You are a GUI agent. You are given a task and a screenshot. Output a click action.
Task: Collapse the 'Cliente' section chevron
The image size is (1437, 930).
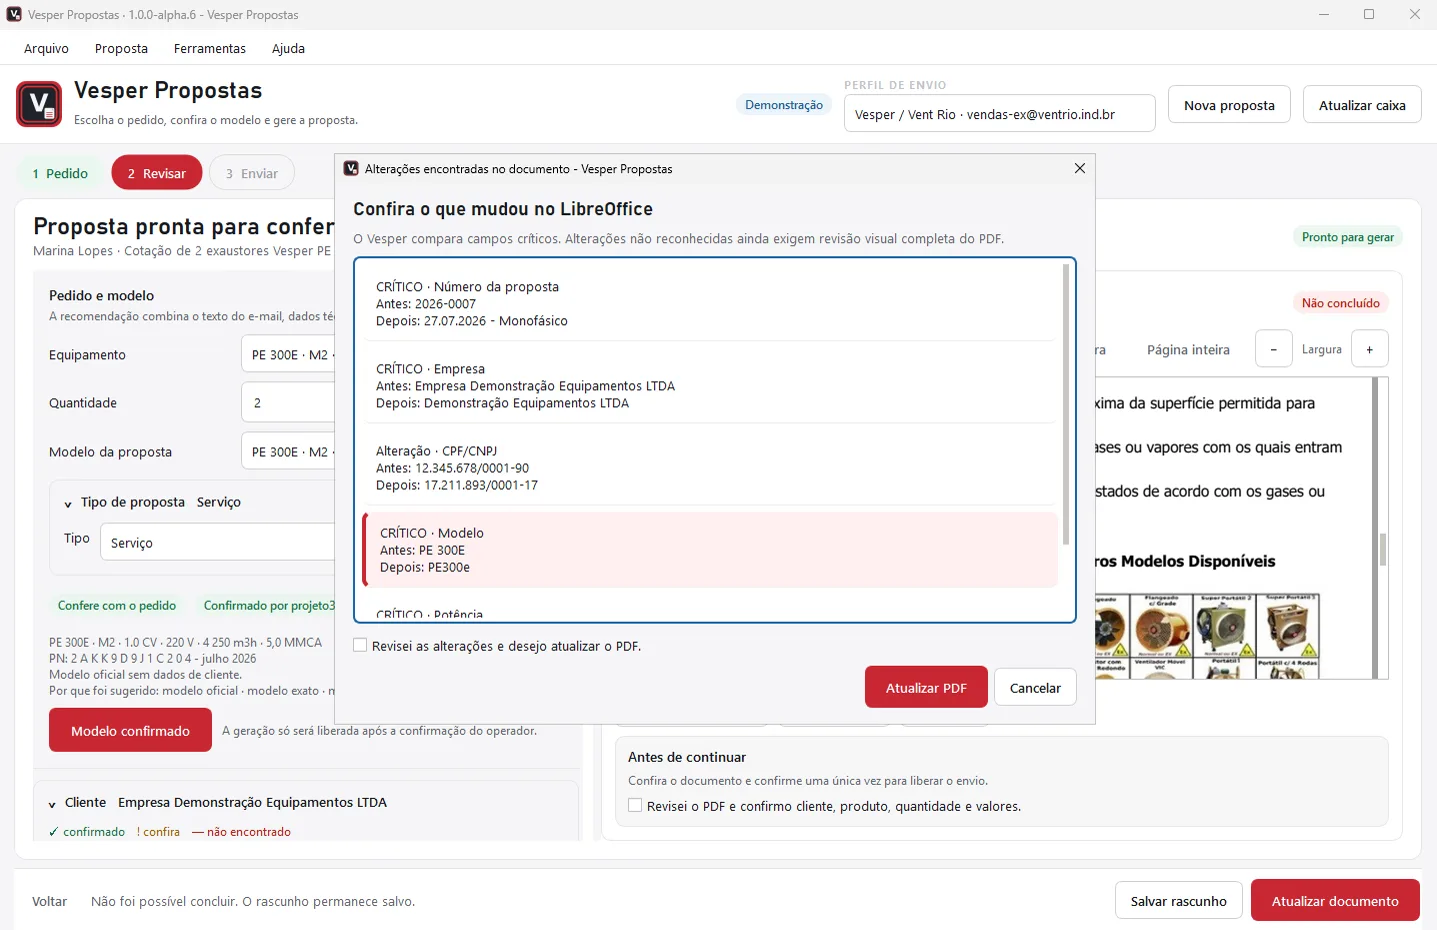pos(52,803)
